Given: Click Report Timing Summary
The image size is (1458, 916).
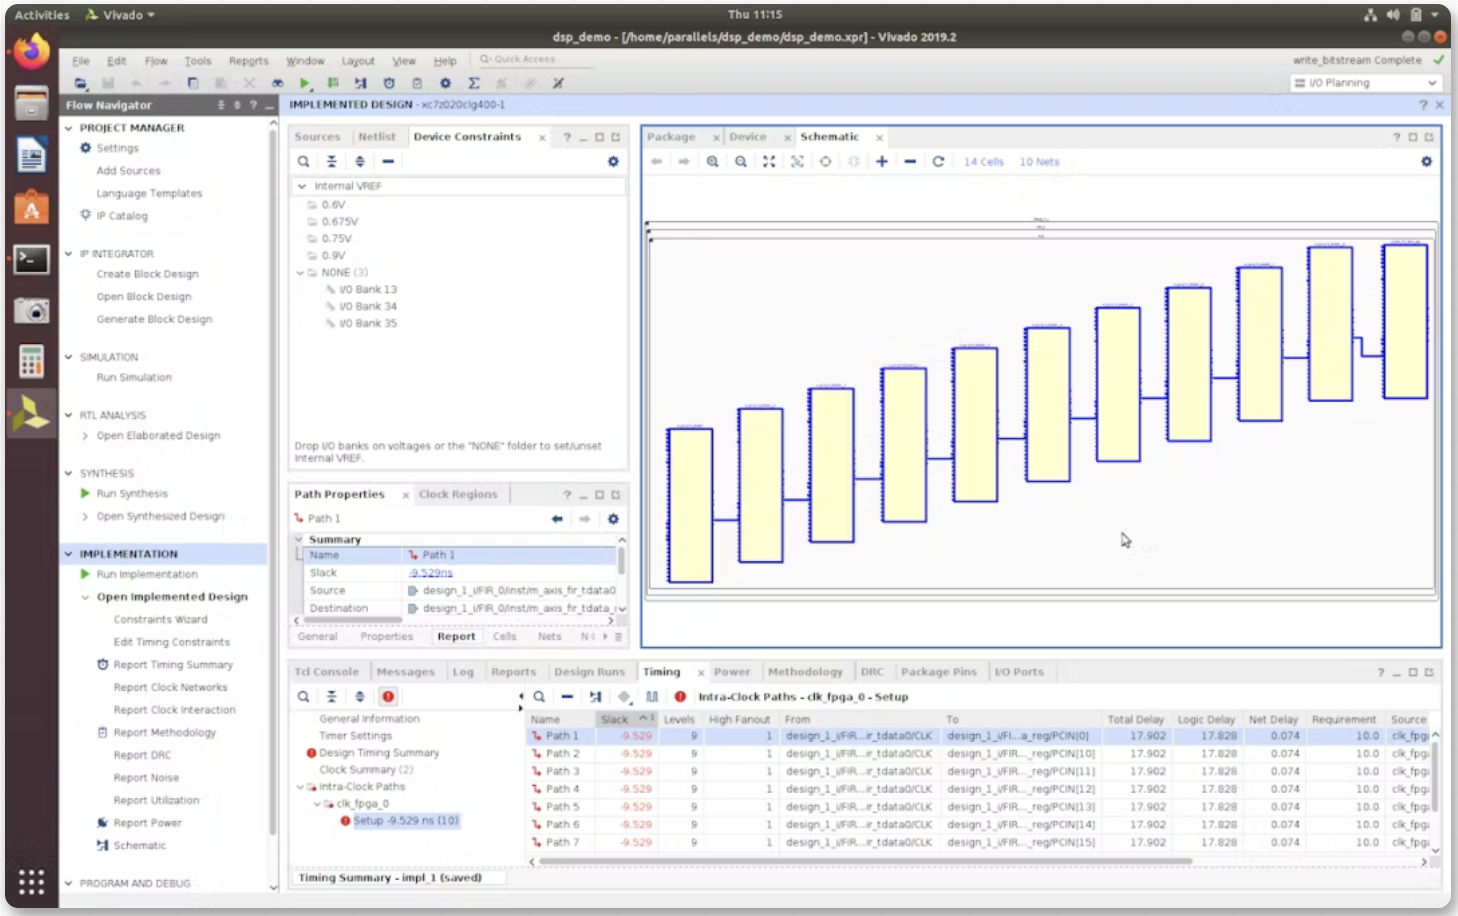Looking at the screenshot, I should click(x=173, y=665).
